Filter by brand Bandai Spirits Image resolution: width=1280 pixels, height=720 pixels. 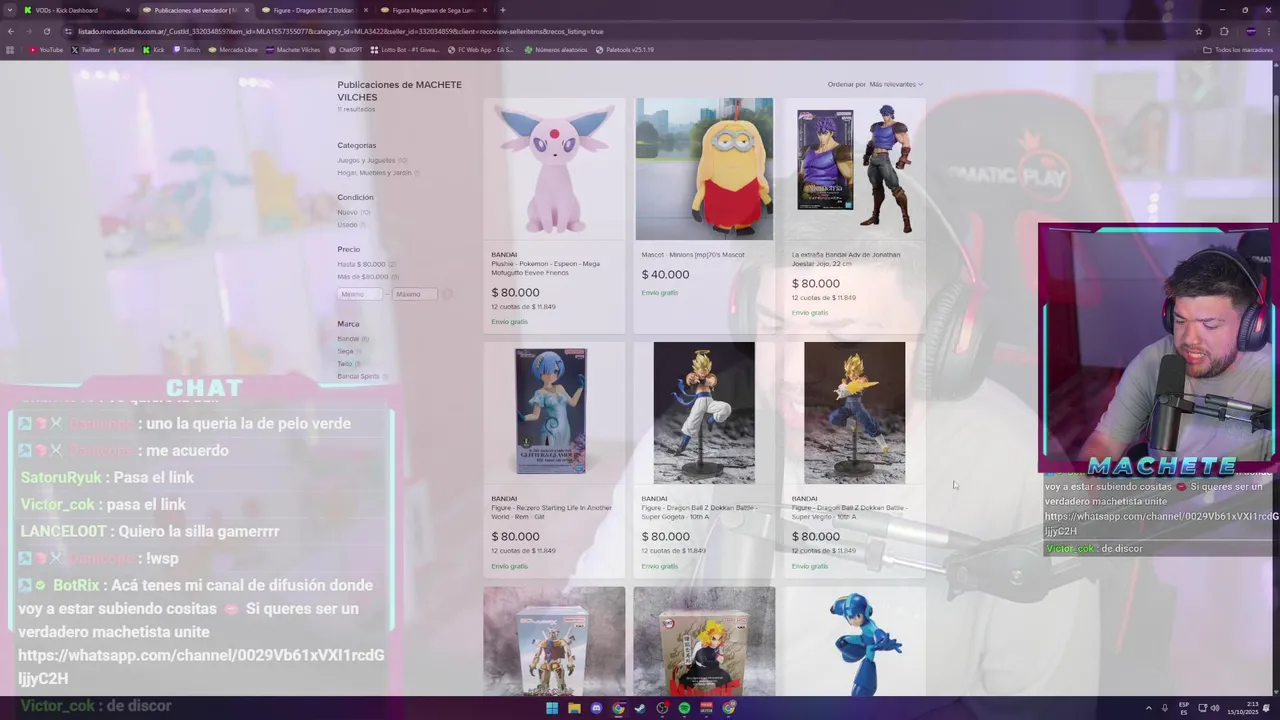coord(358,376)
